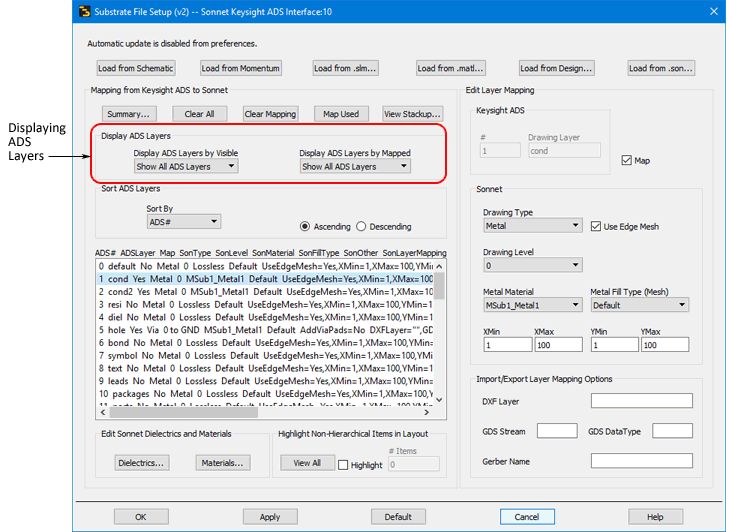Click the YMin input field
Viewport: 729px width, 532px height.
tap(615, 345)
